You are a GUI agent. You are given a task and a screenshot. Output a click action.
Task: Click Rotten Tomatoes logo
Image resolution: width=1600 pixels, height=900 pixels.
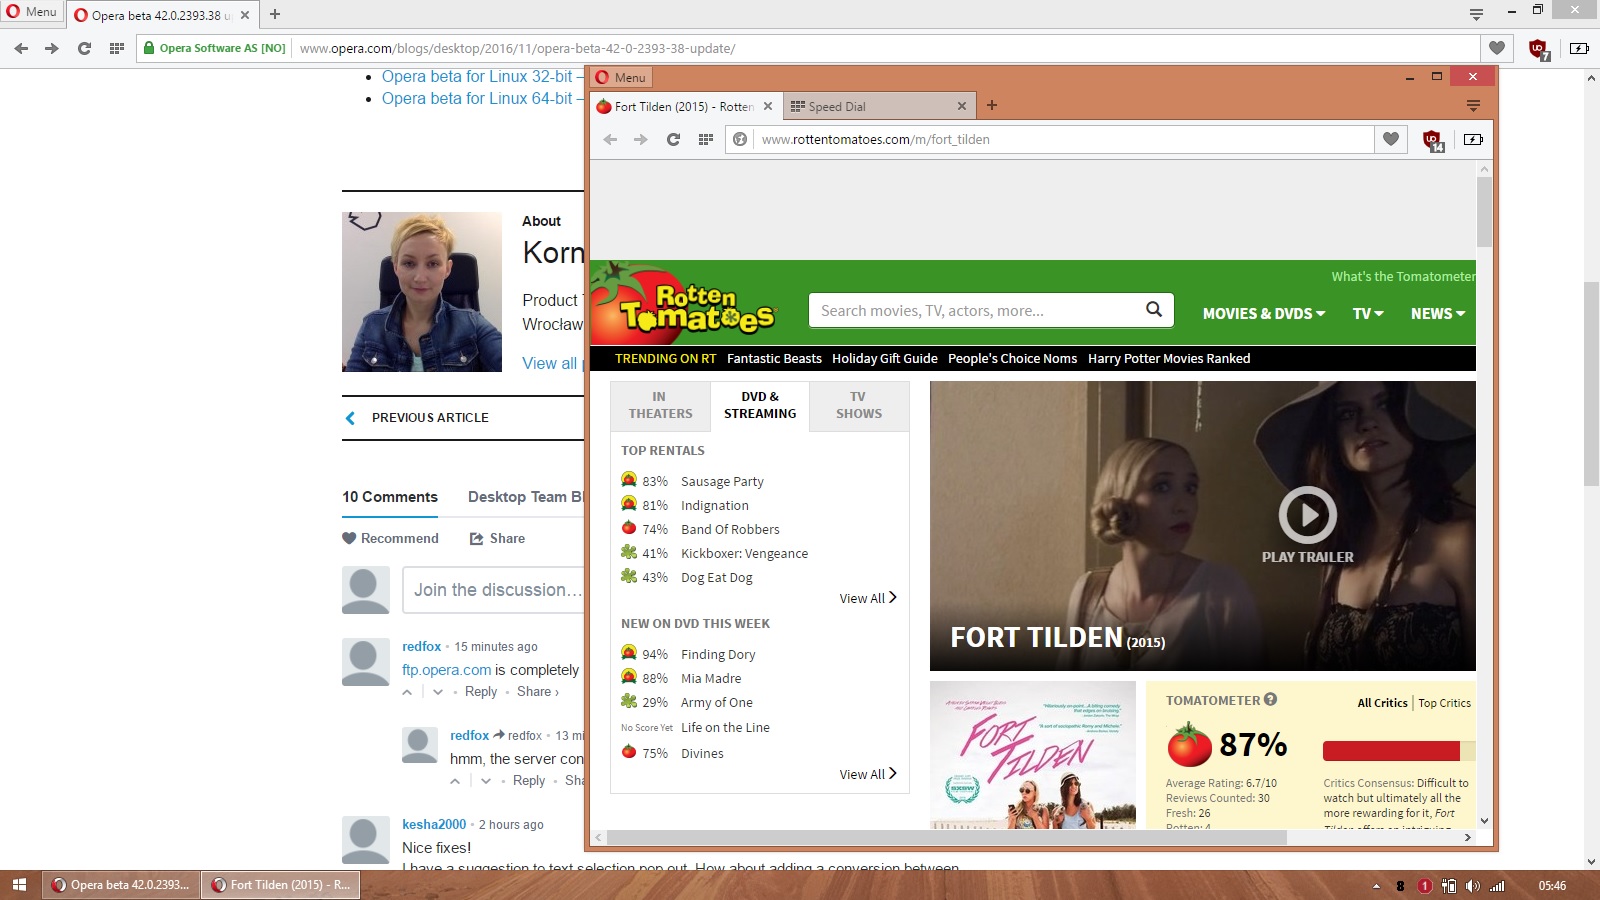click(686, 304)
